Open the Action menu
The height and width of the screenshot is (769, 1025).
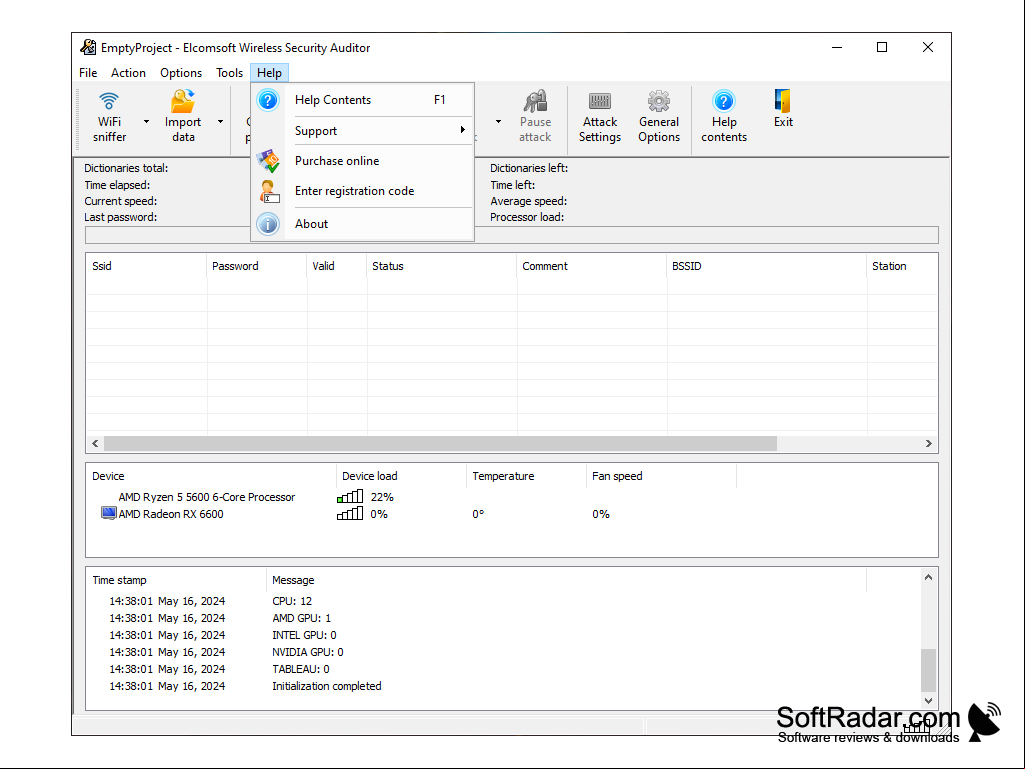pos(128,73)
